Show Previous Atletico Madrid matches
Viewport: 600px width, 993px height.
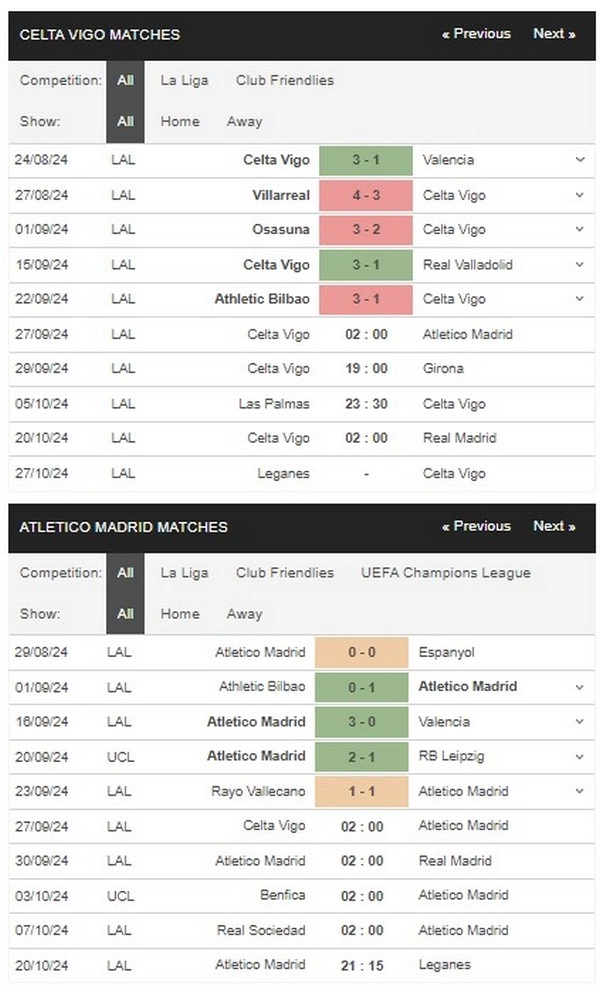[476, 526]
